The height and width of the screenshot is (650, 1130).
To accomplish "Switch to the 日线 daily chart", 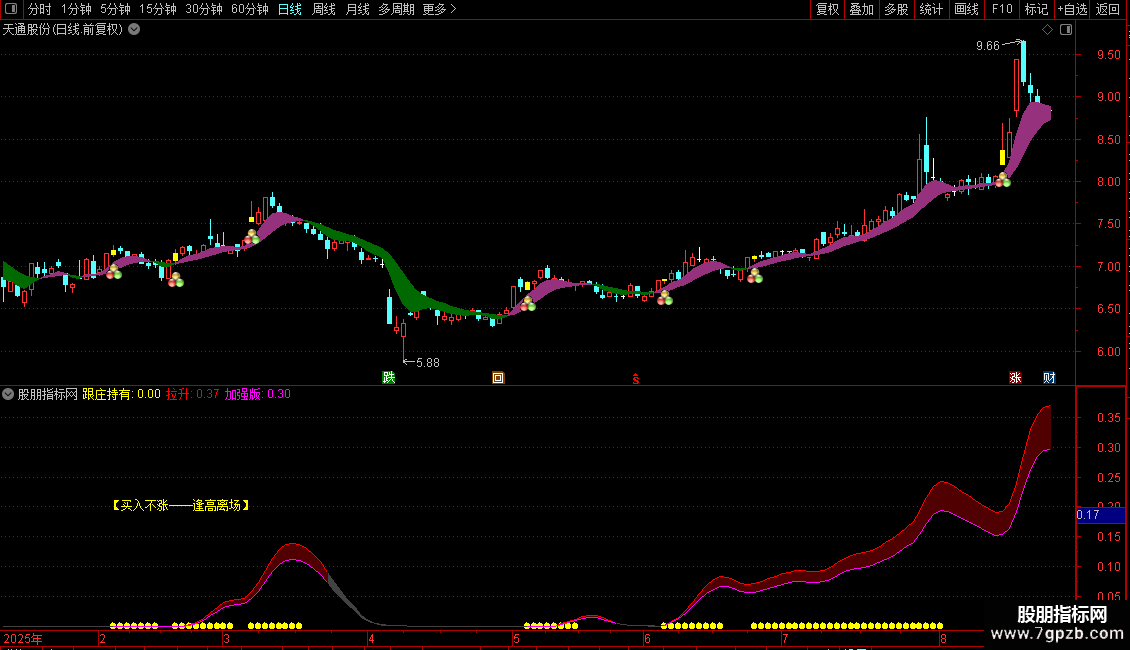I will click(290, 9).
